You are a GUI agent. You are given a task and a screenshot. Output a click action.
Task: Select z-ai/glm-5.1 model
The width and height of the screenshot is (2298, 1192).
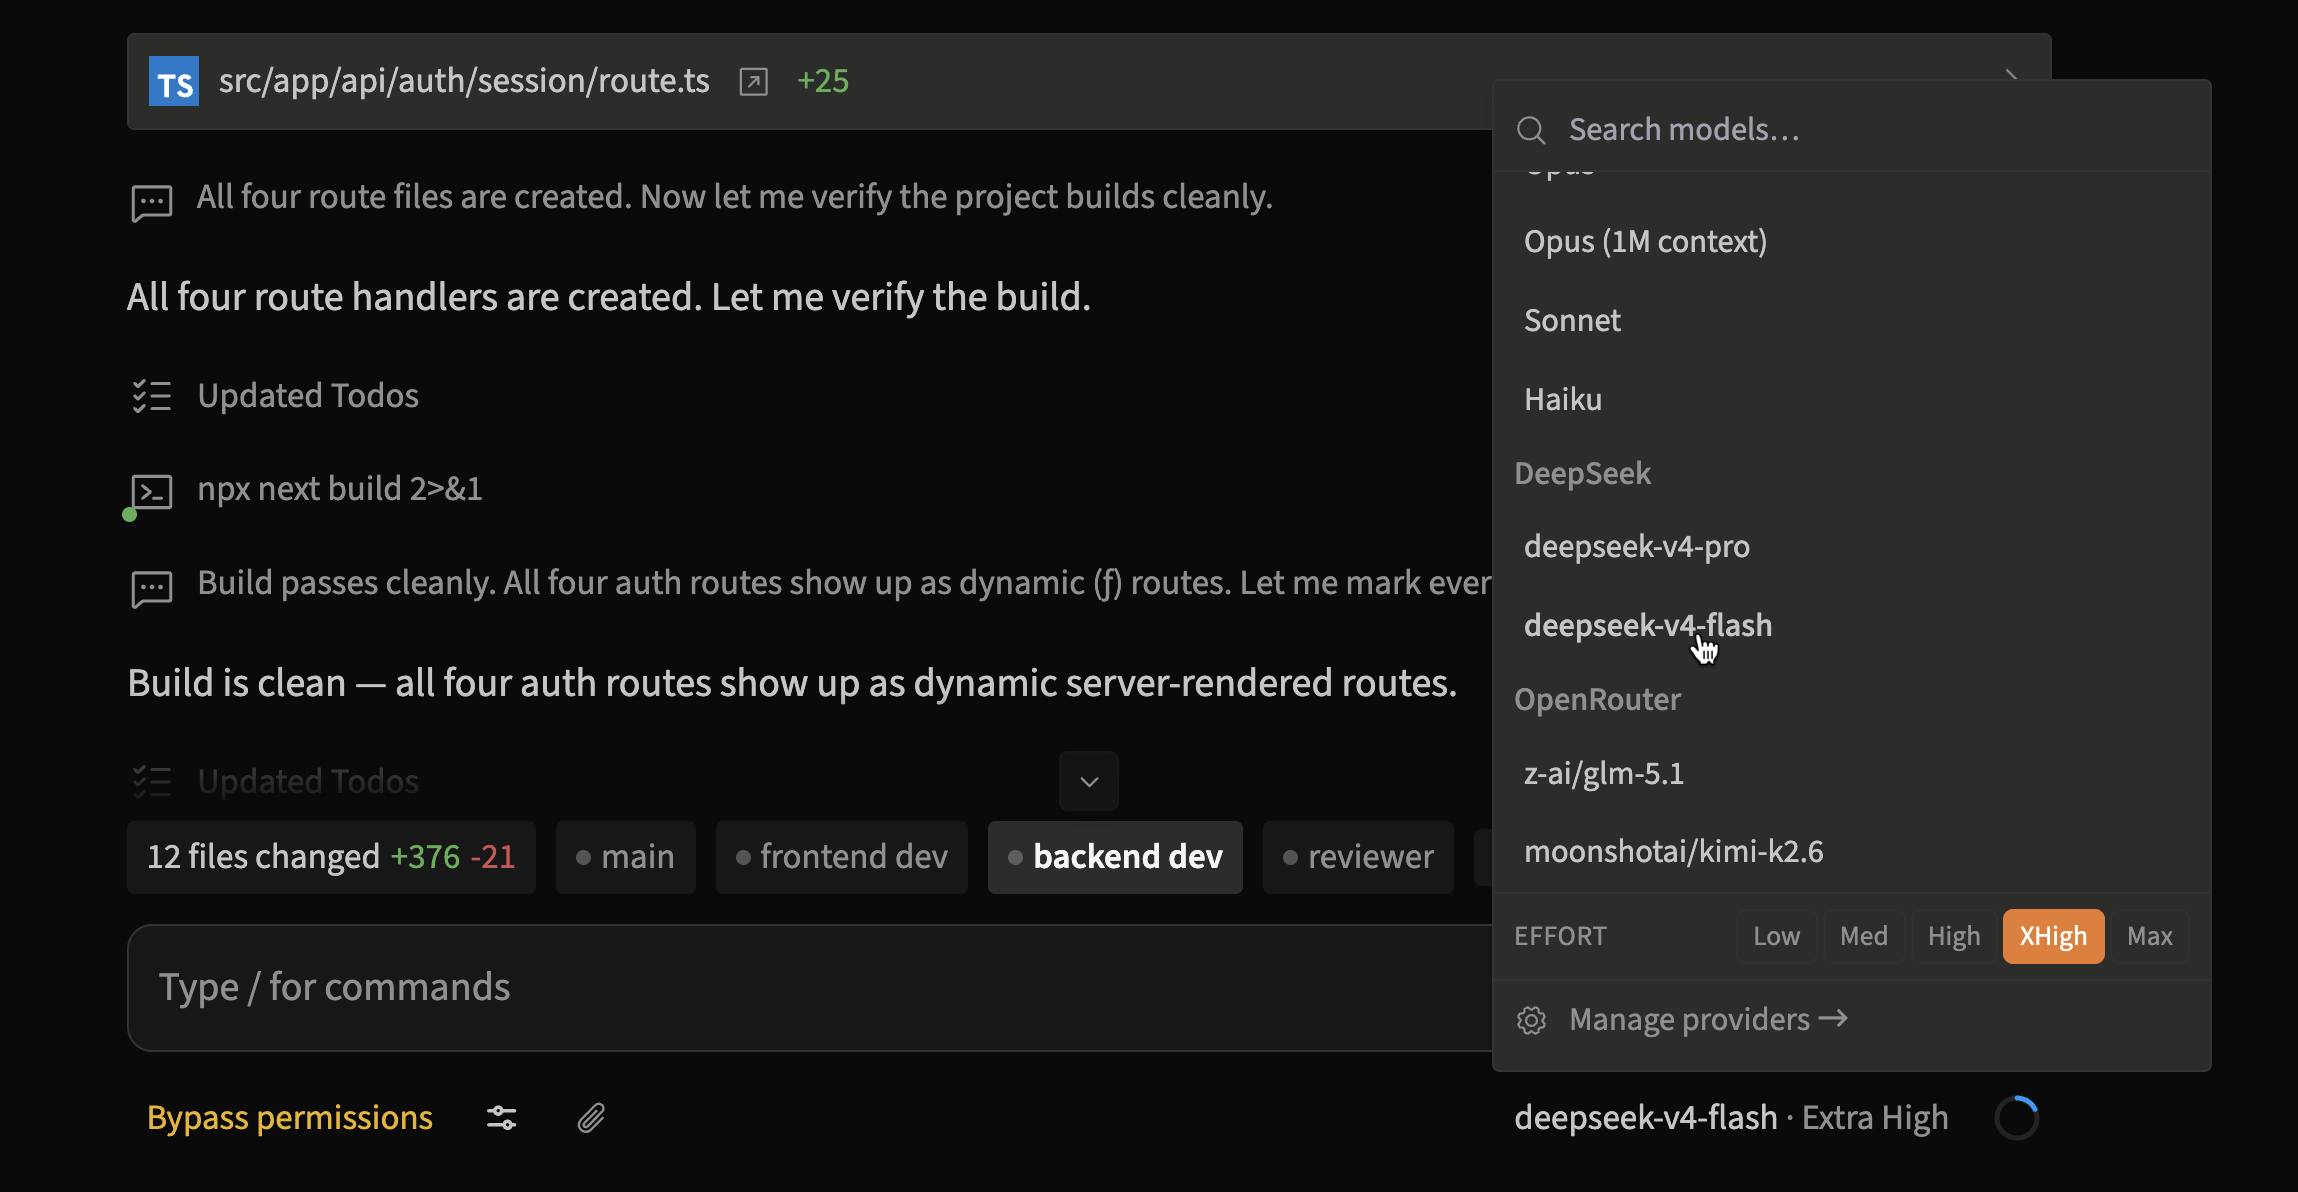[1851, 774]
